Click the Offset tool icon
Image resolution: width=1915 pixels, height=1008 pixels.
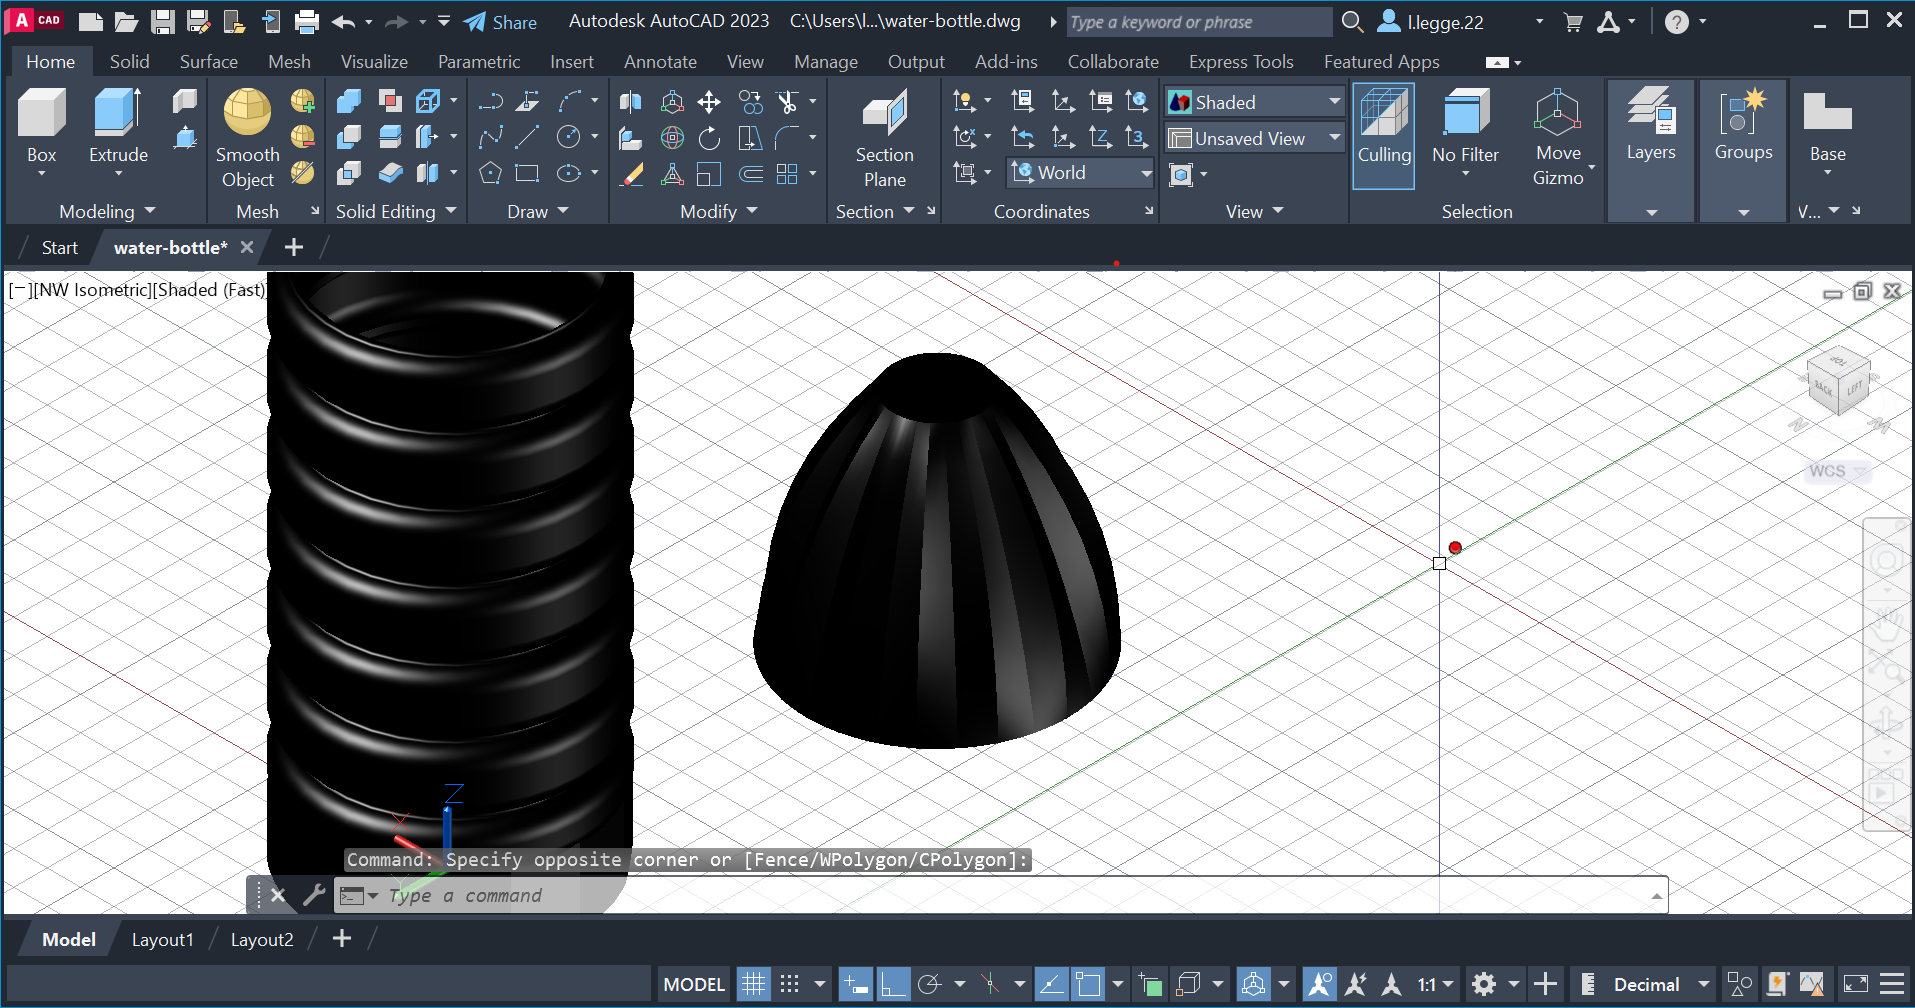click(751, 173)
